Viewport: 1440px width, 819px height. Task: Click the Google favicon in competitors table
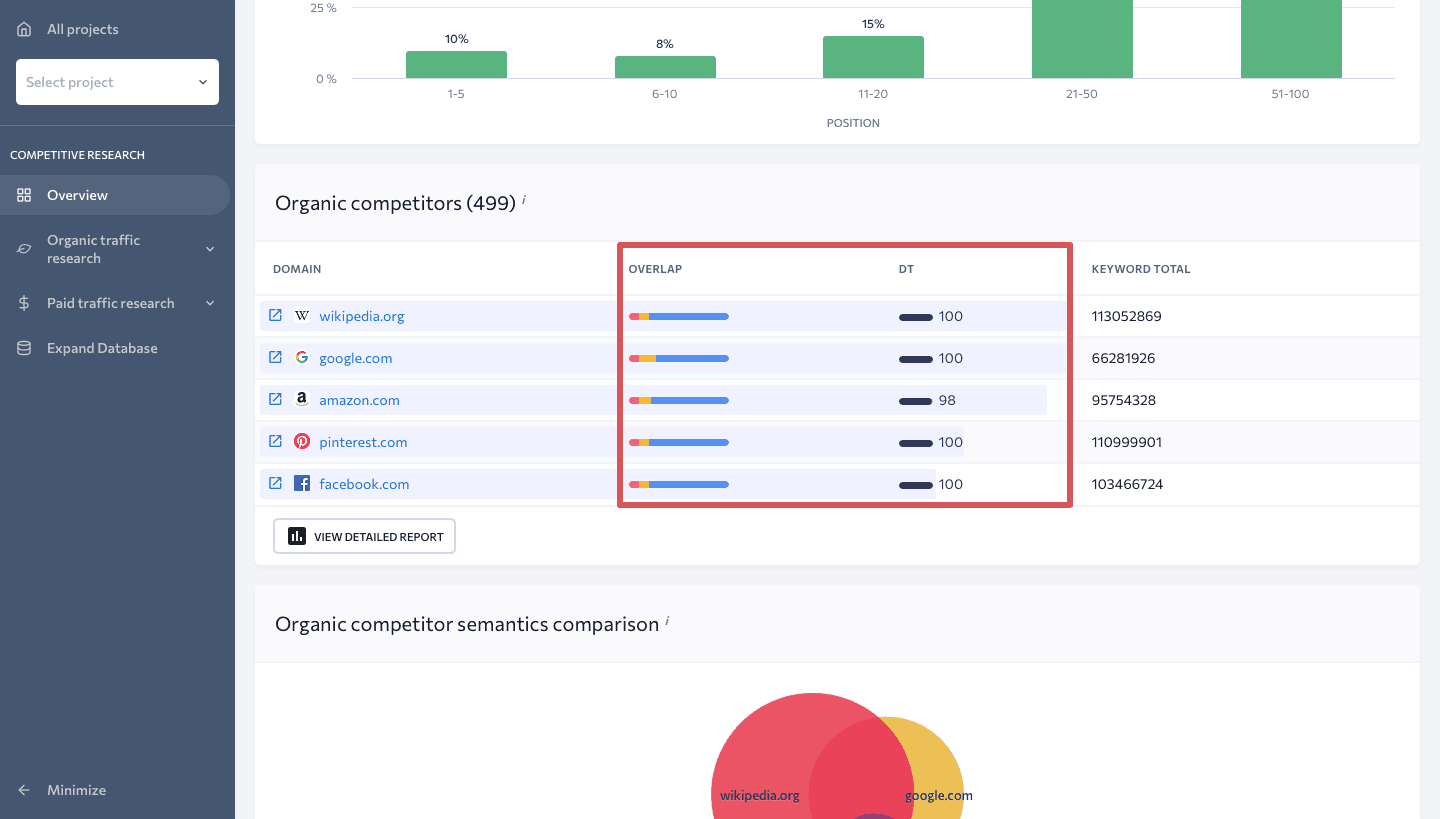click(302, 358)
